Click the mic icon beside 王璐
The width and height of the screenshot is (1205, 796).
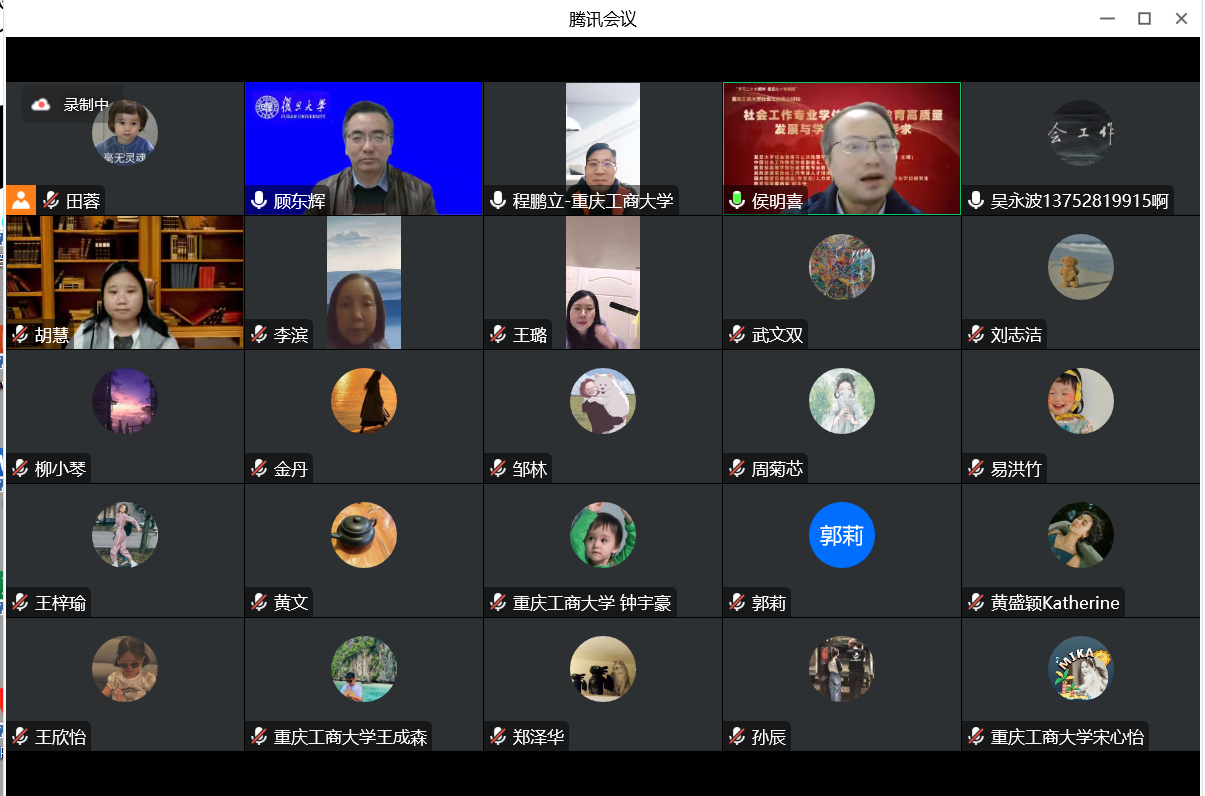tap(497, 336)
